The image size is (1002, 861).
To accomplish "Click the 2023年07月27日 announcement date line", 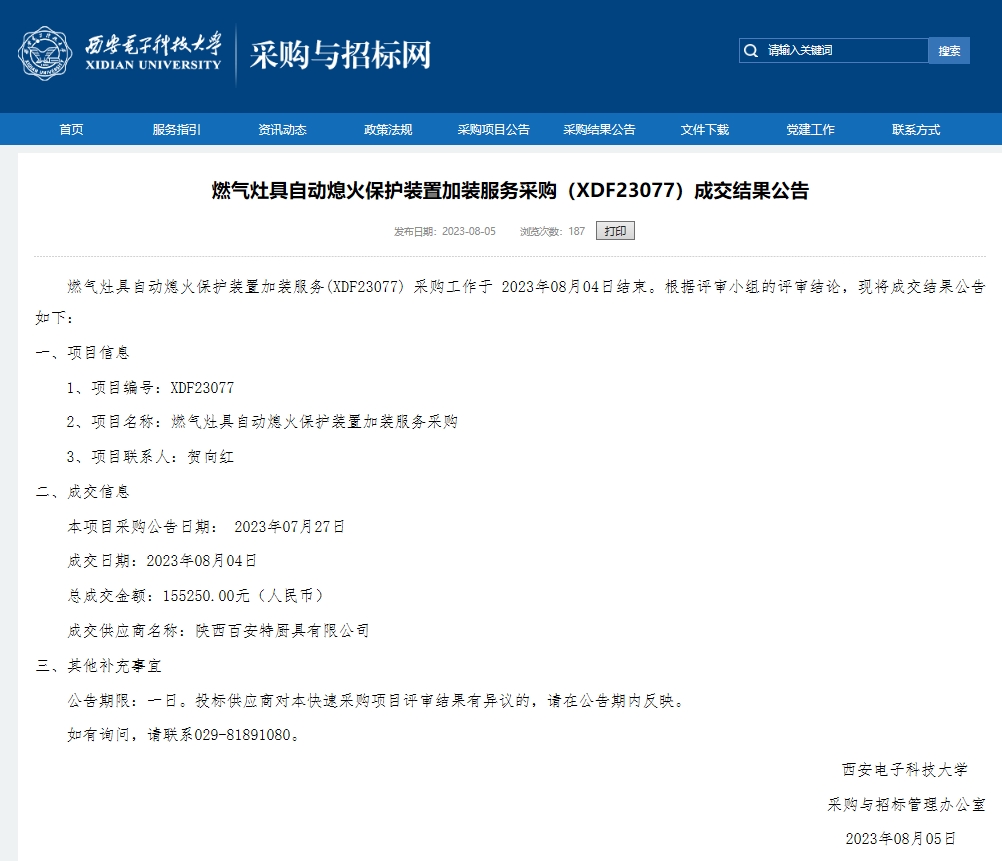I will point(206,527).
